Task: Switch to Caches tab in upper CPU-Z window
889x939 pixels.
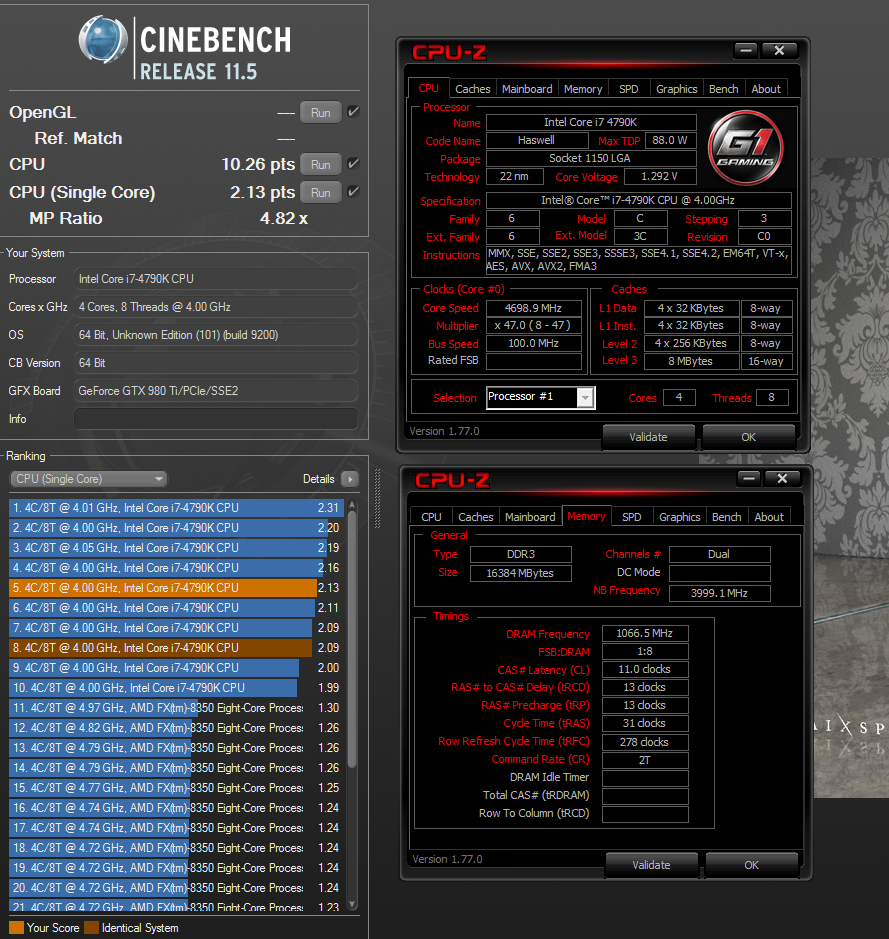Action: tap(472, 89)
